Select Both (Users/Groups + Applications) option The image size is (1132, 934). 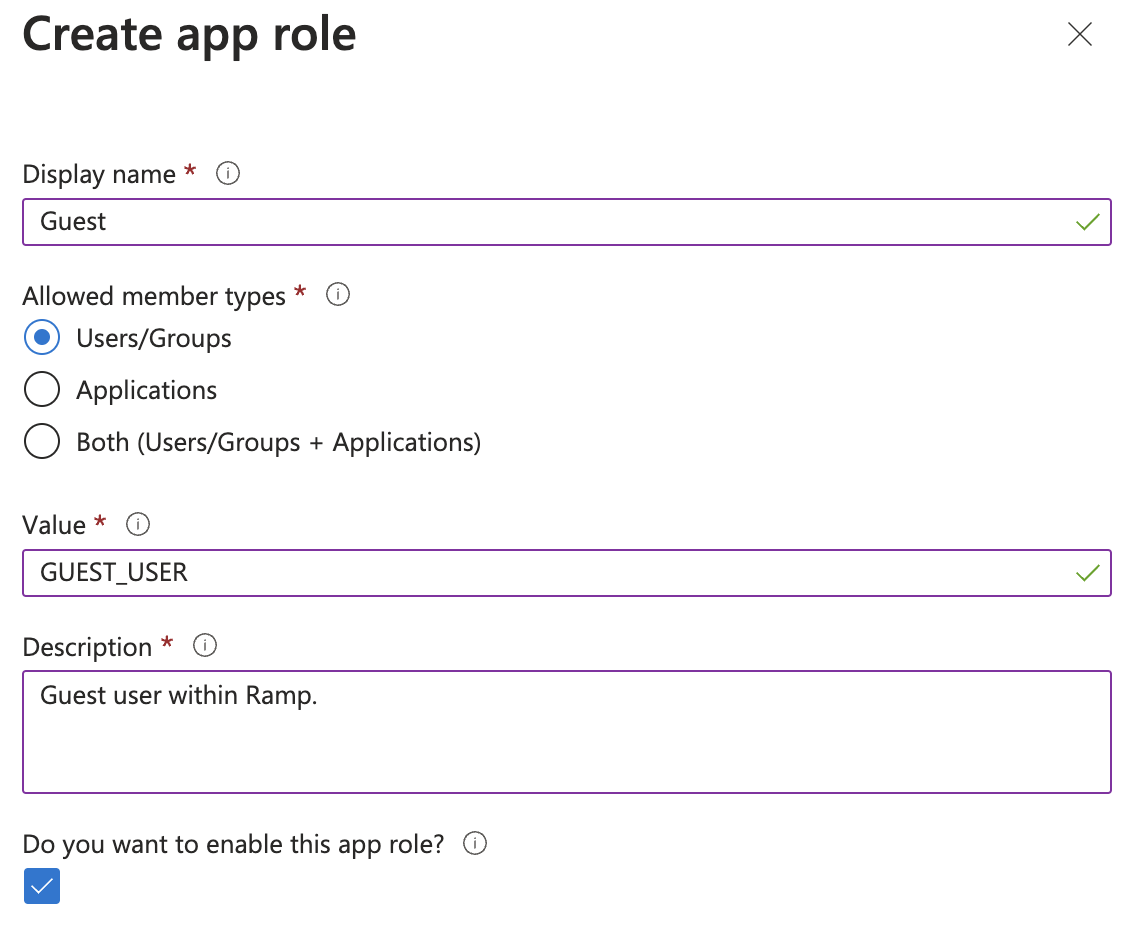pyautogui.click(x=42, y=442)
